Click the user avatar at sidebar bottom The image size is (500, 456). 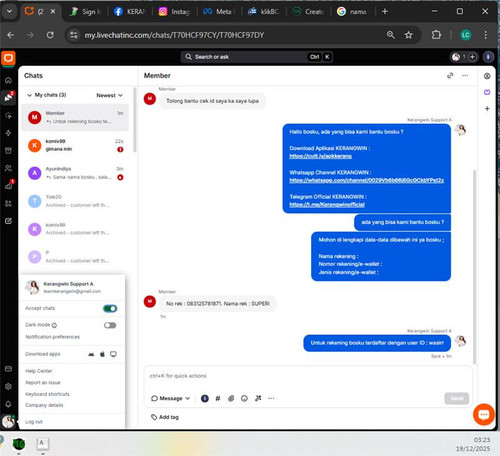[x=8, y=422]
